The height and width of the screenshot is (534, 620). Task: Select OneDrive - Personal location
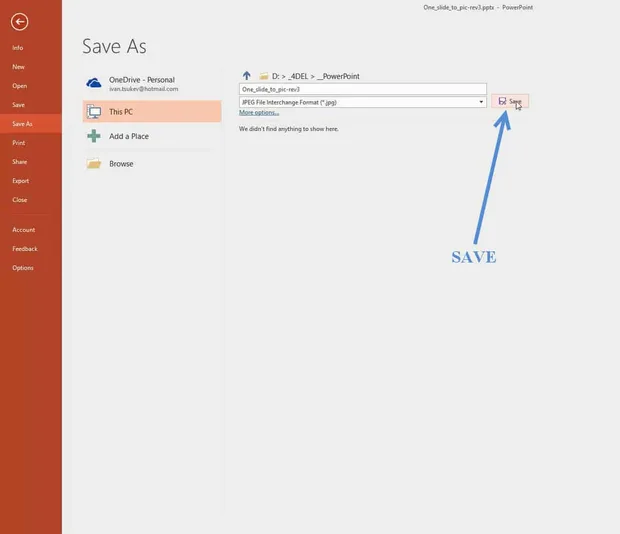tap(152, 84)
